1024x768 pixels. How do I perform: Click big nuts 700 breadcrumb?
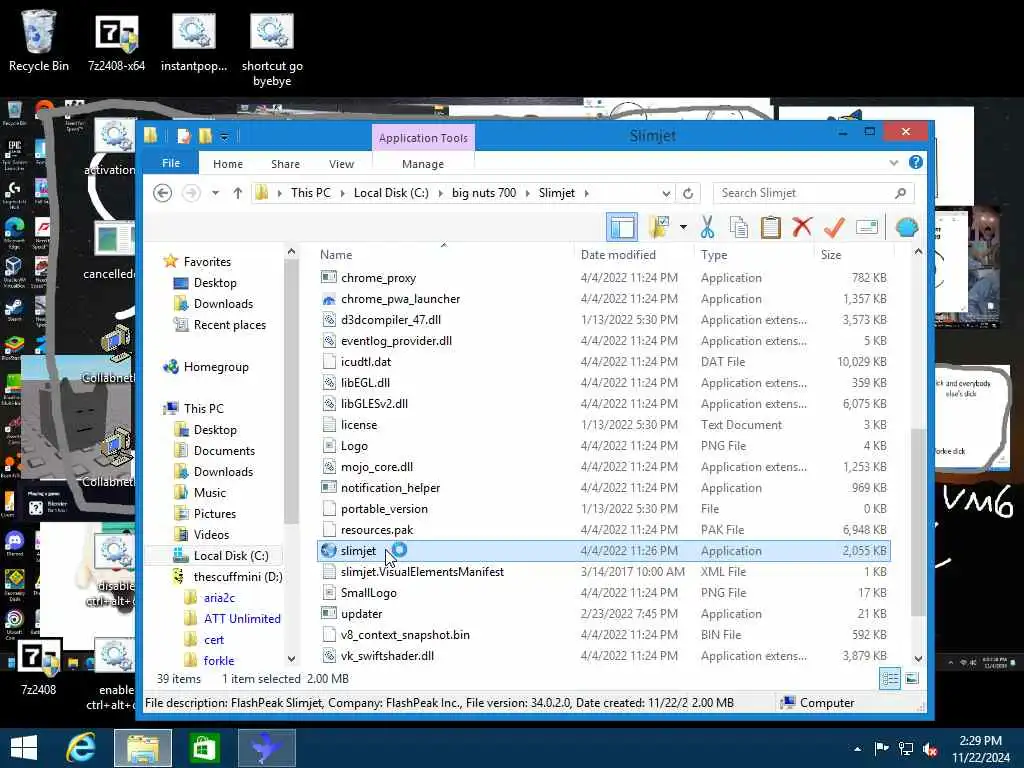484,193
